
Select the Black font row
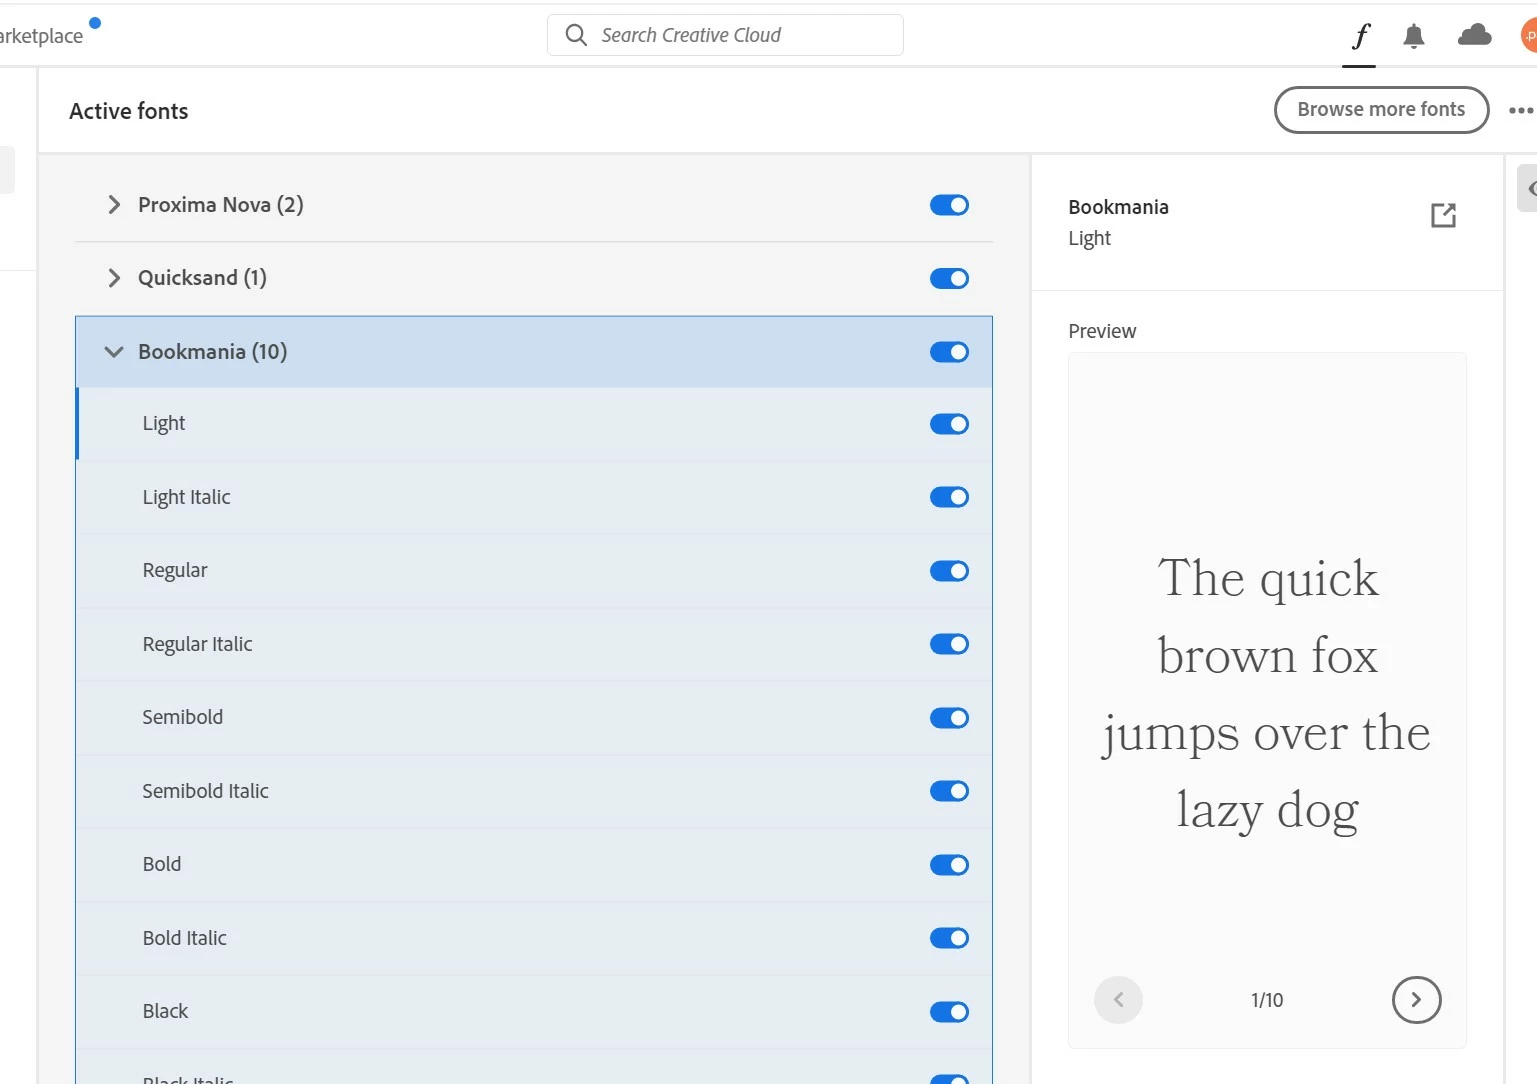pos(534,1012)
